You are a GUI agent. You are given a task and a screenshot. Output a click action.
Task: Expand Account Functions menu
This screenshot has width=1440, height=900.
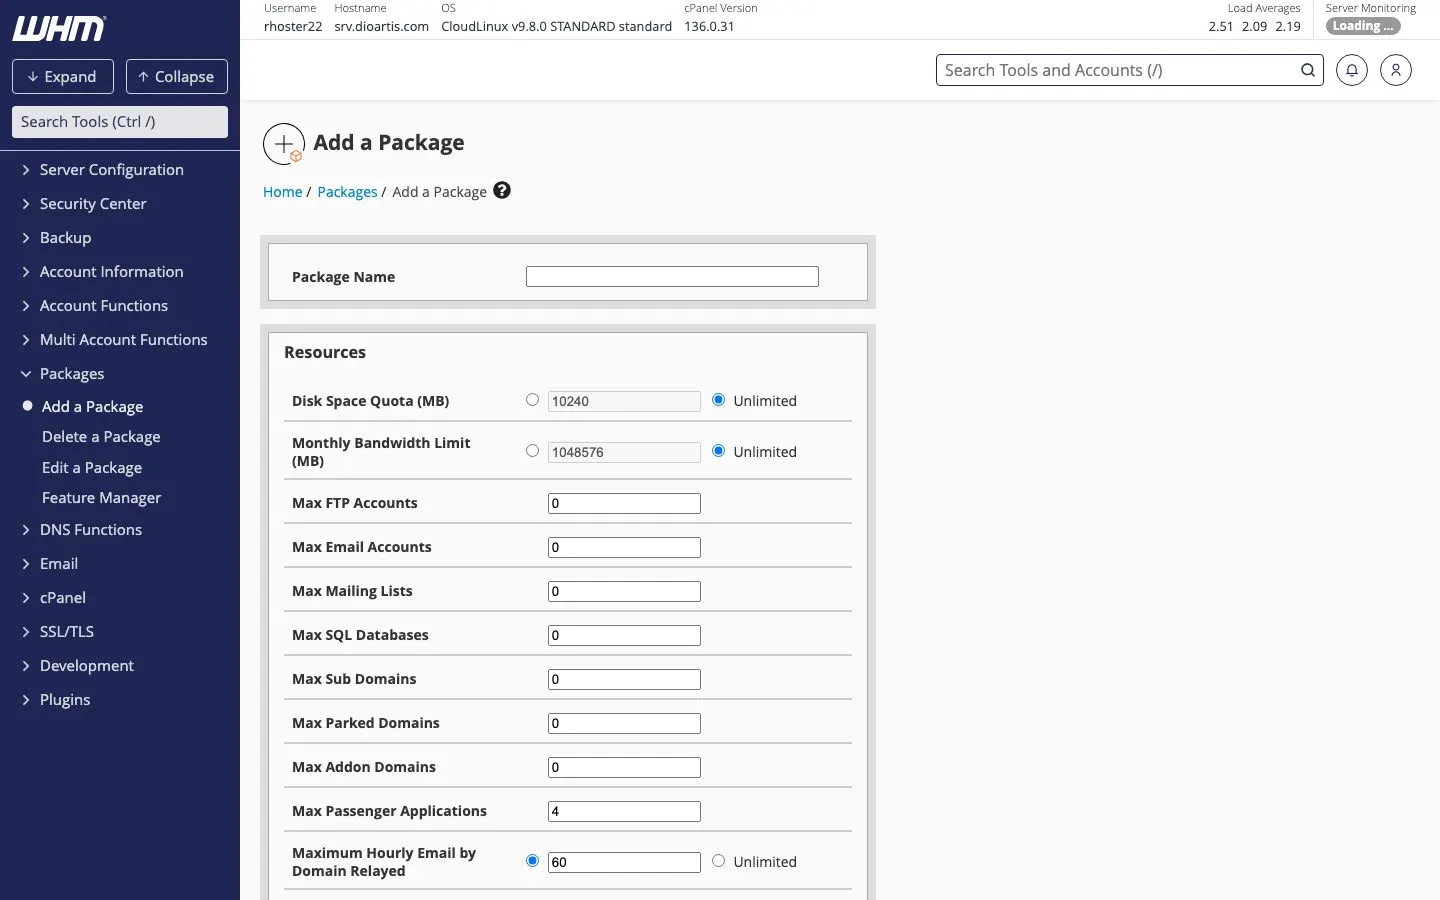pos(103,306)
